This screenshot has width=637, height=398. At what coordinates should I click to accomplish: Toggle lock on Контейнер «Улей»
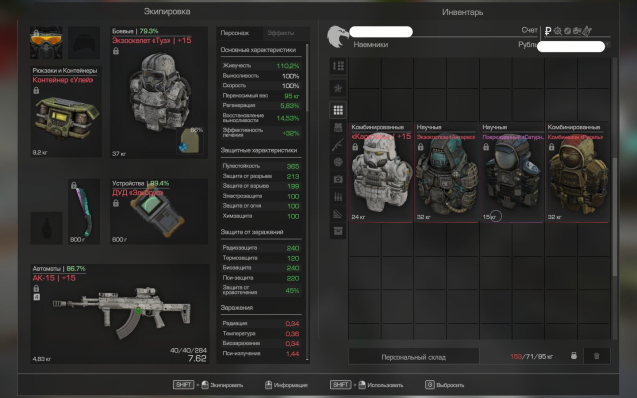pyautogui.click(x=36, y=90)
